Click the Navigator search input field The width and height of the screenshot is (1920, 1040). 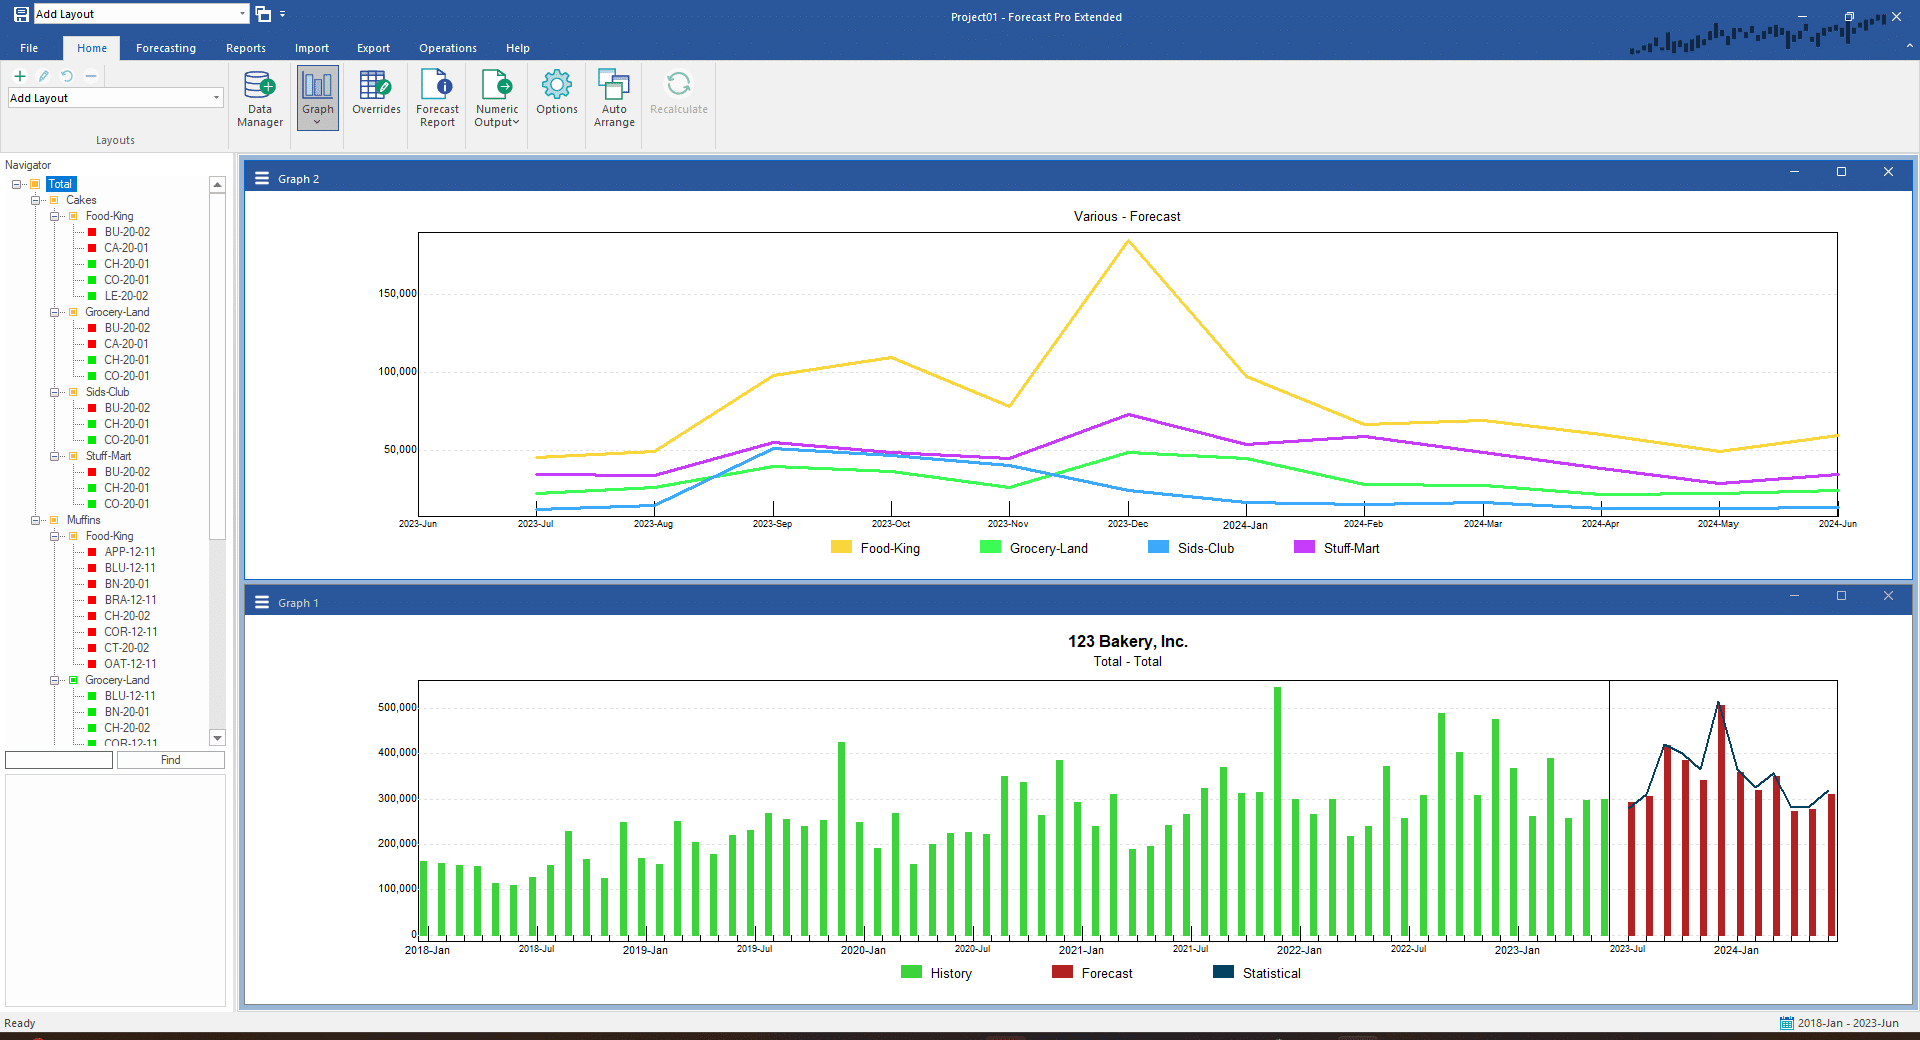point(59,760)
